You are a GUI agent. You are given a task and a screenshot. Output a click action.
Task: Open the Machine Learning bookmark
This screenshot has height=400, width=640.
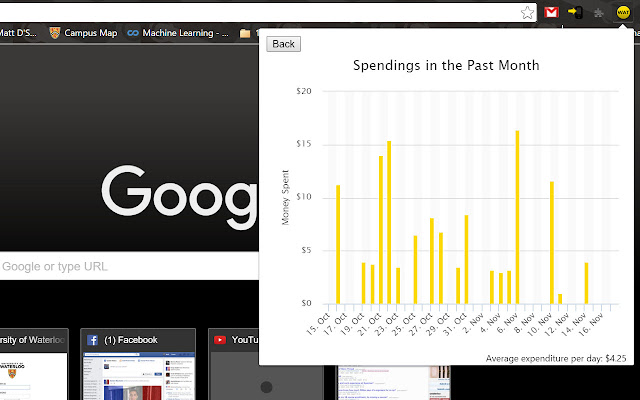pos(178,33)
